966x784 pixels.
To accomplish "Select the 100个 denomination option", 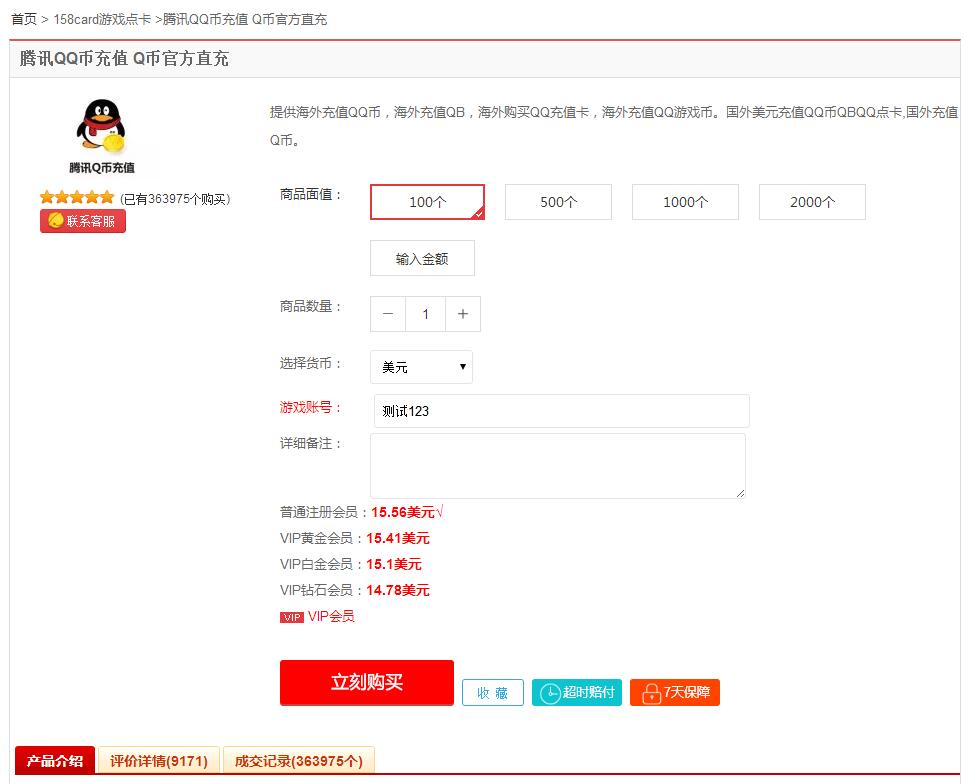I will click(427, 202).
